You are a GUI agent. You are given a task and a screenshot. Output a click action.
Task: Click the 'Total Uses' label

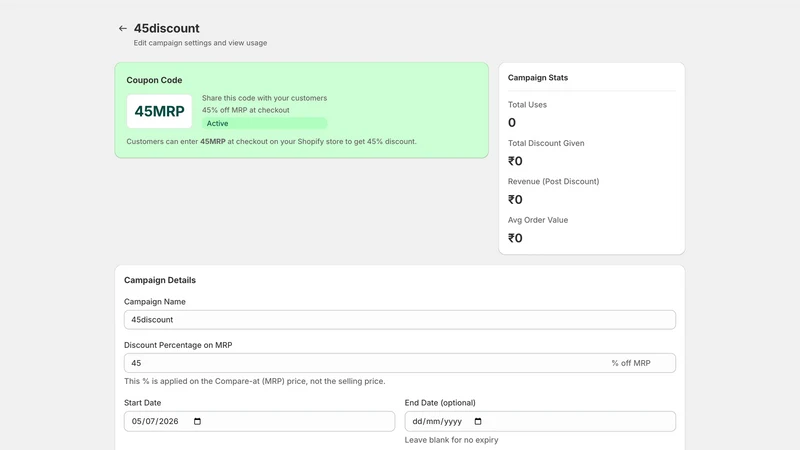[x=527, y=105]
